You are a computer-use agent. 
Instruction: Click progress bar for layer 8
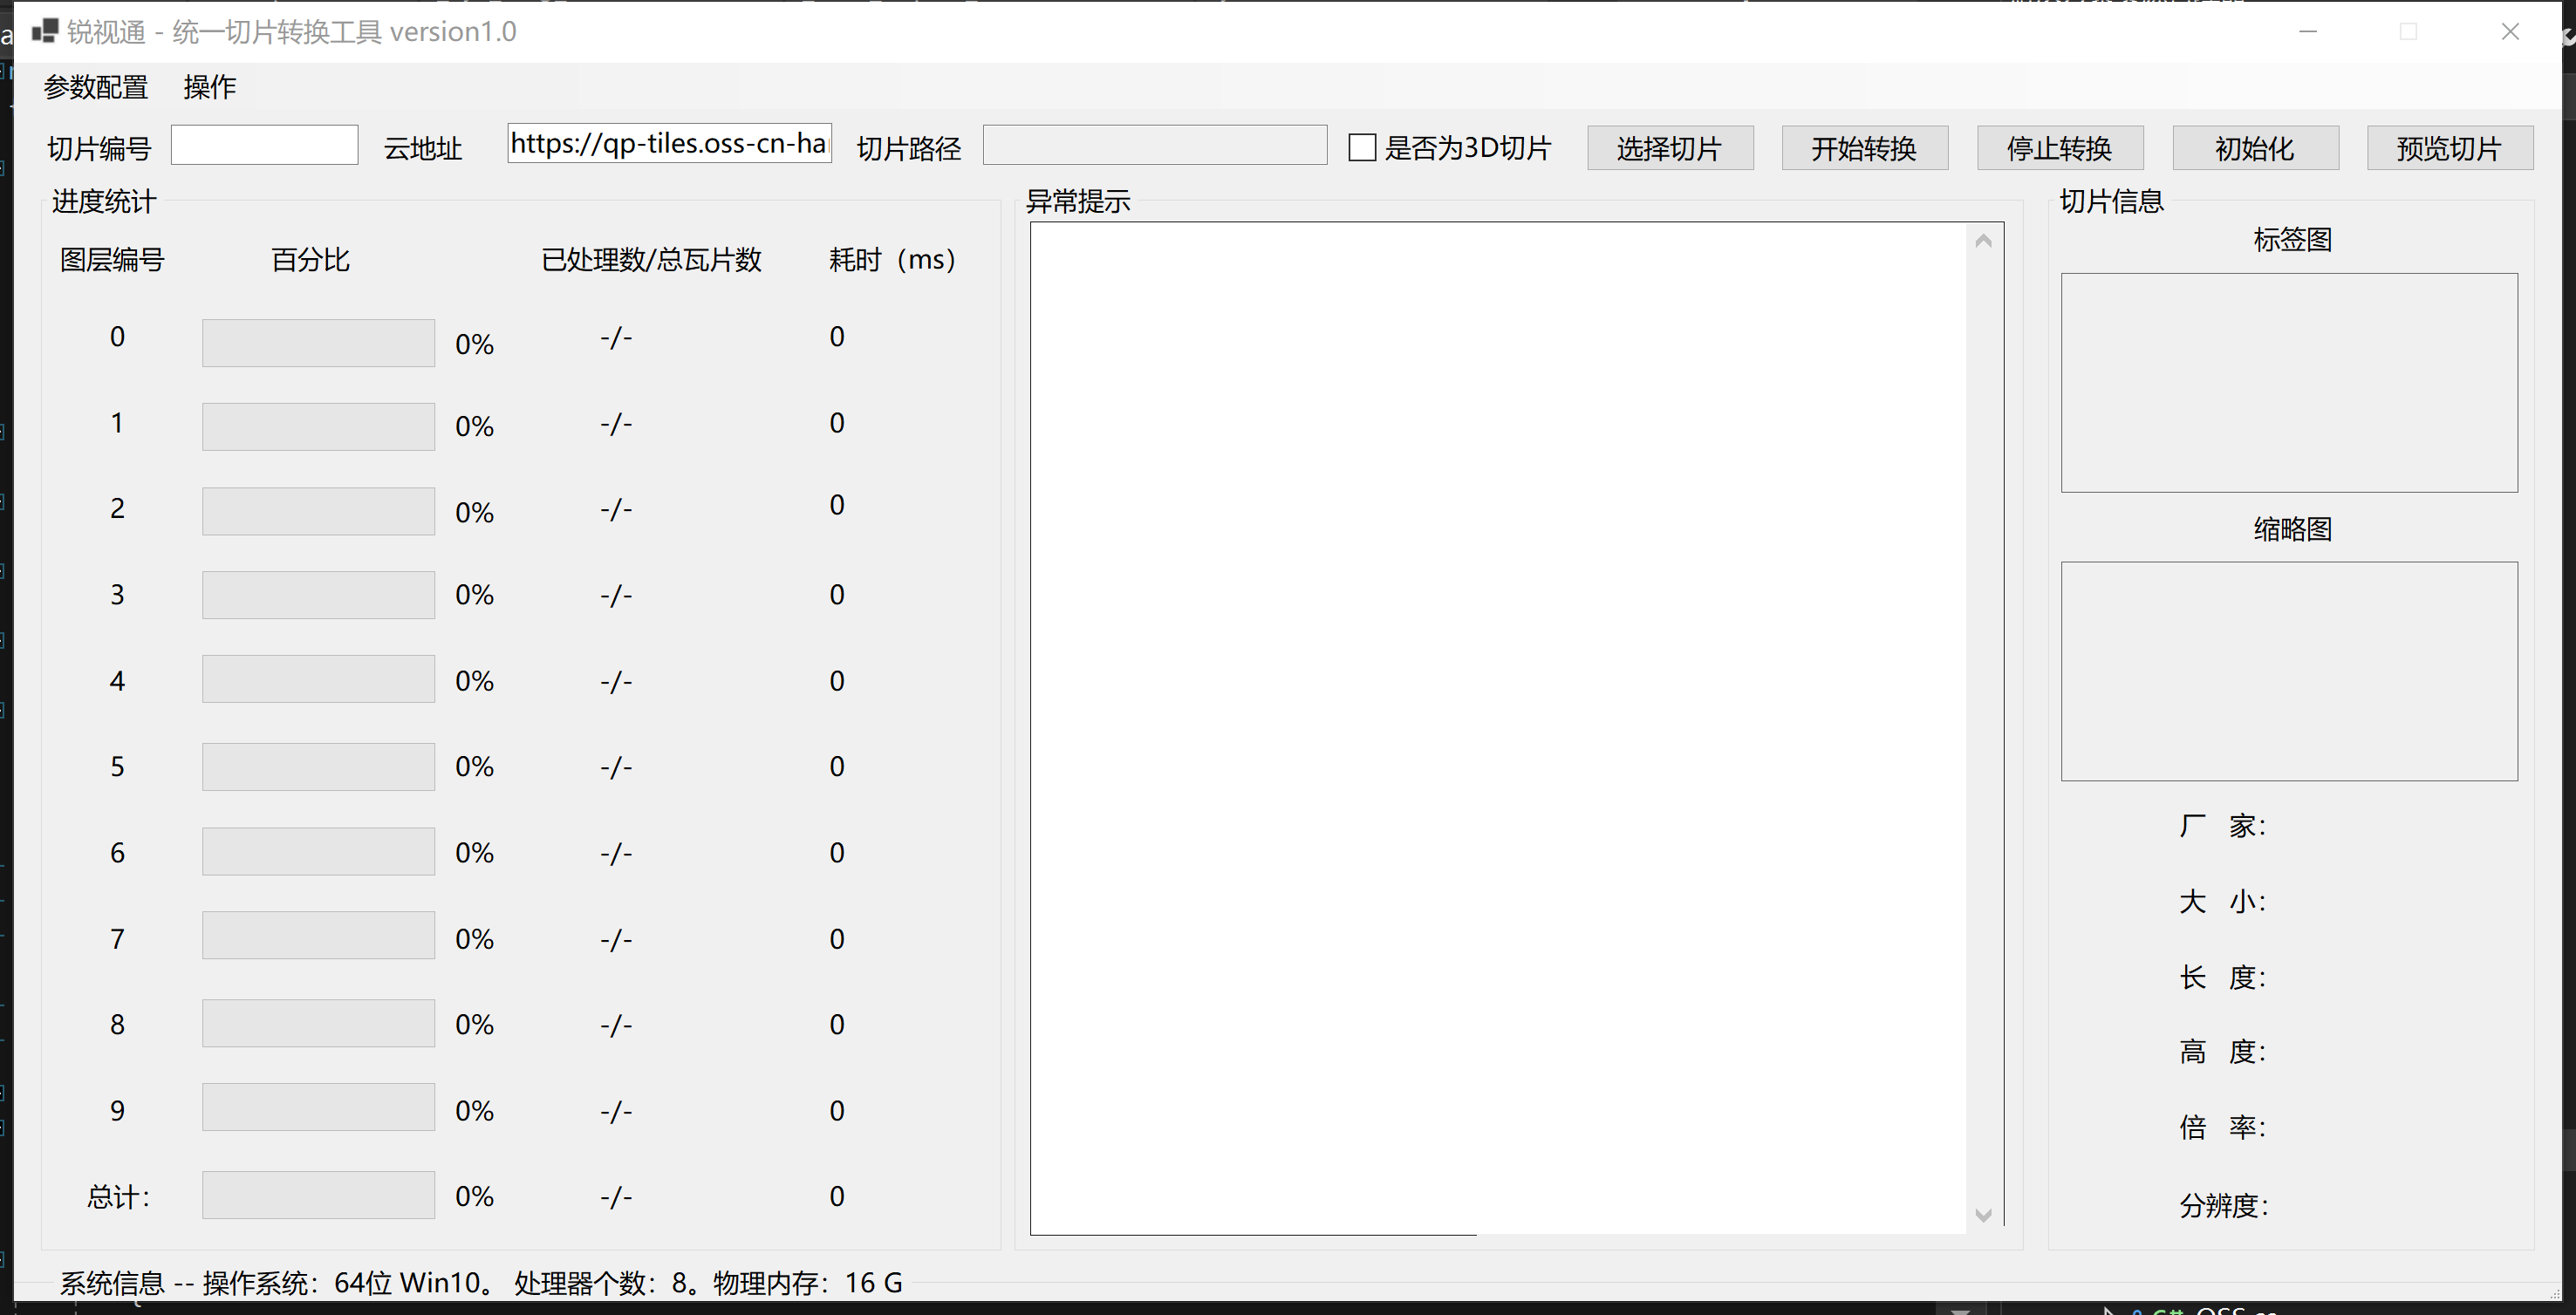pyautogui.click(x=318, y=1023)
